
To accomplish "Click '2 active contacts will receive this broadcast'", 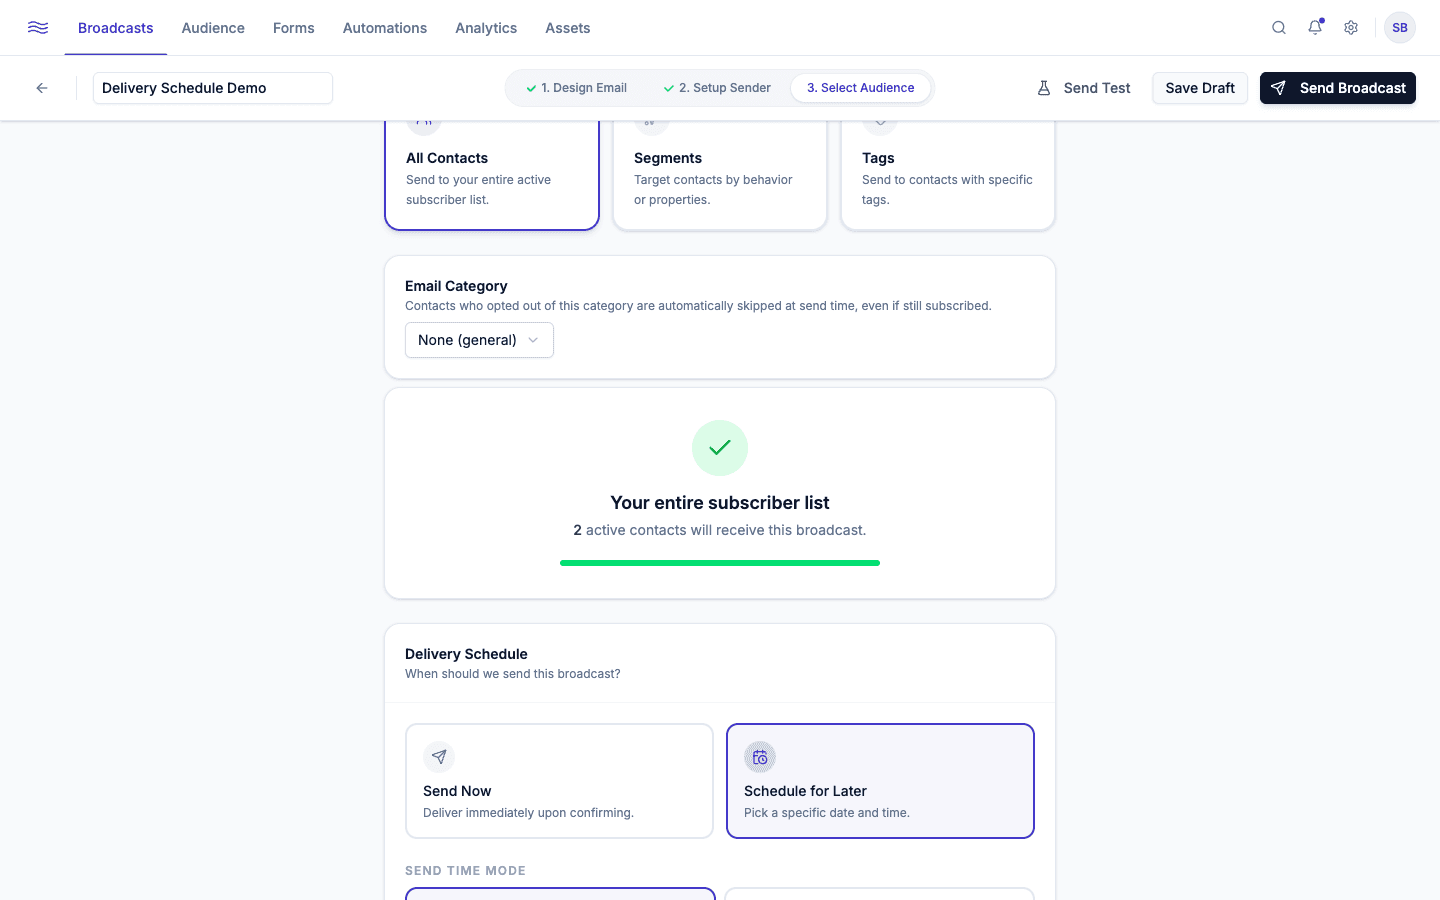I will tap(720, 530).
